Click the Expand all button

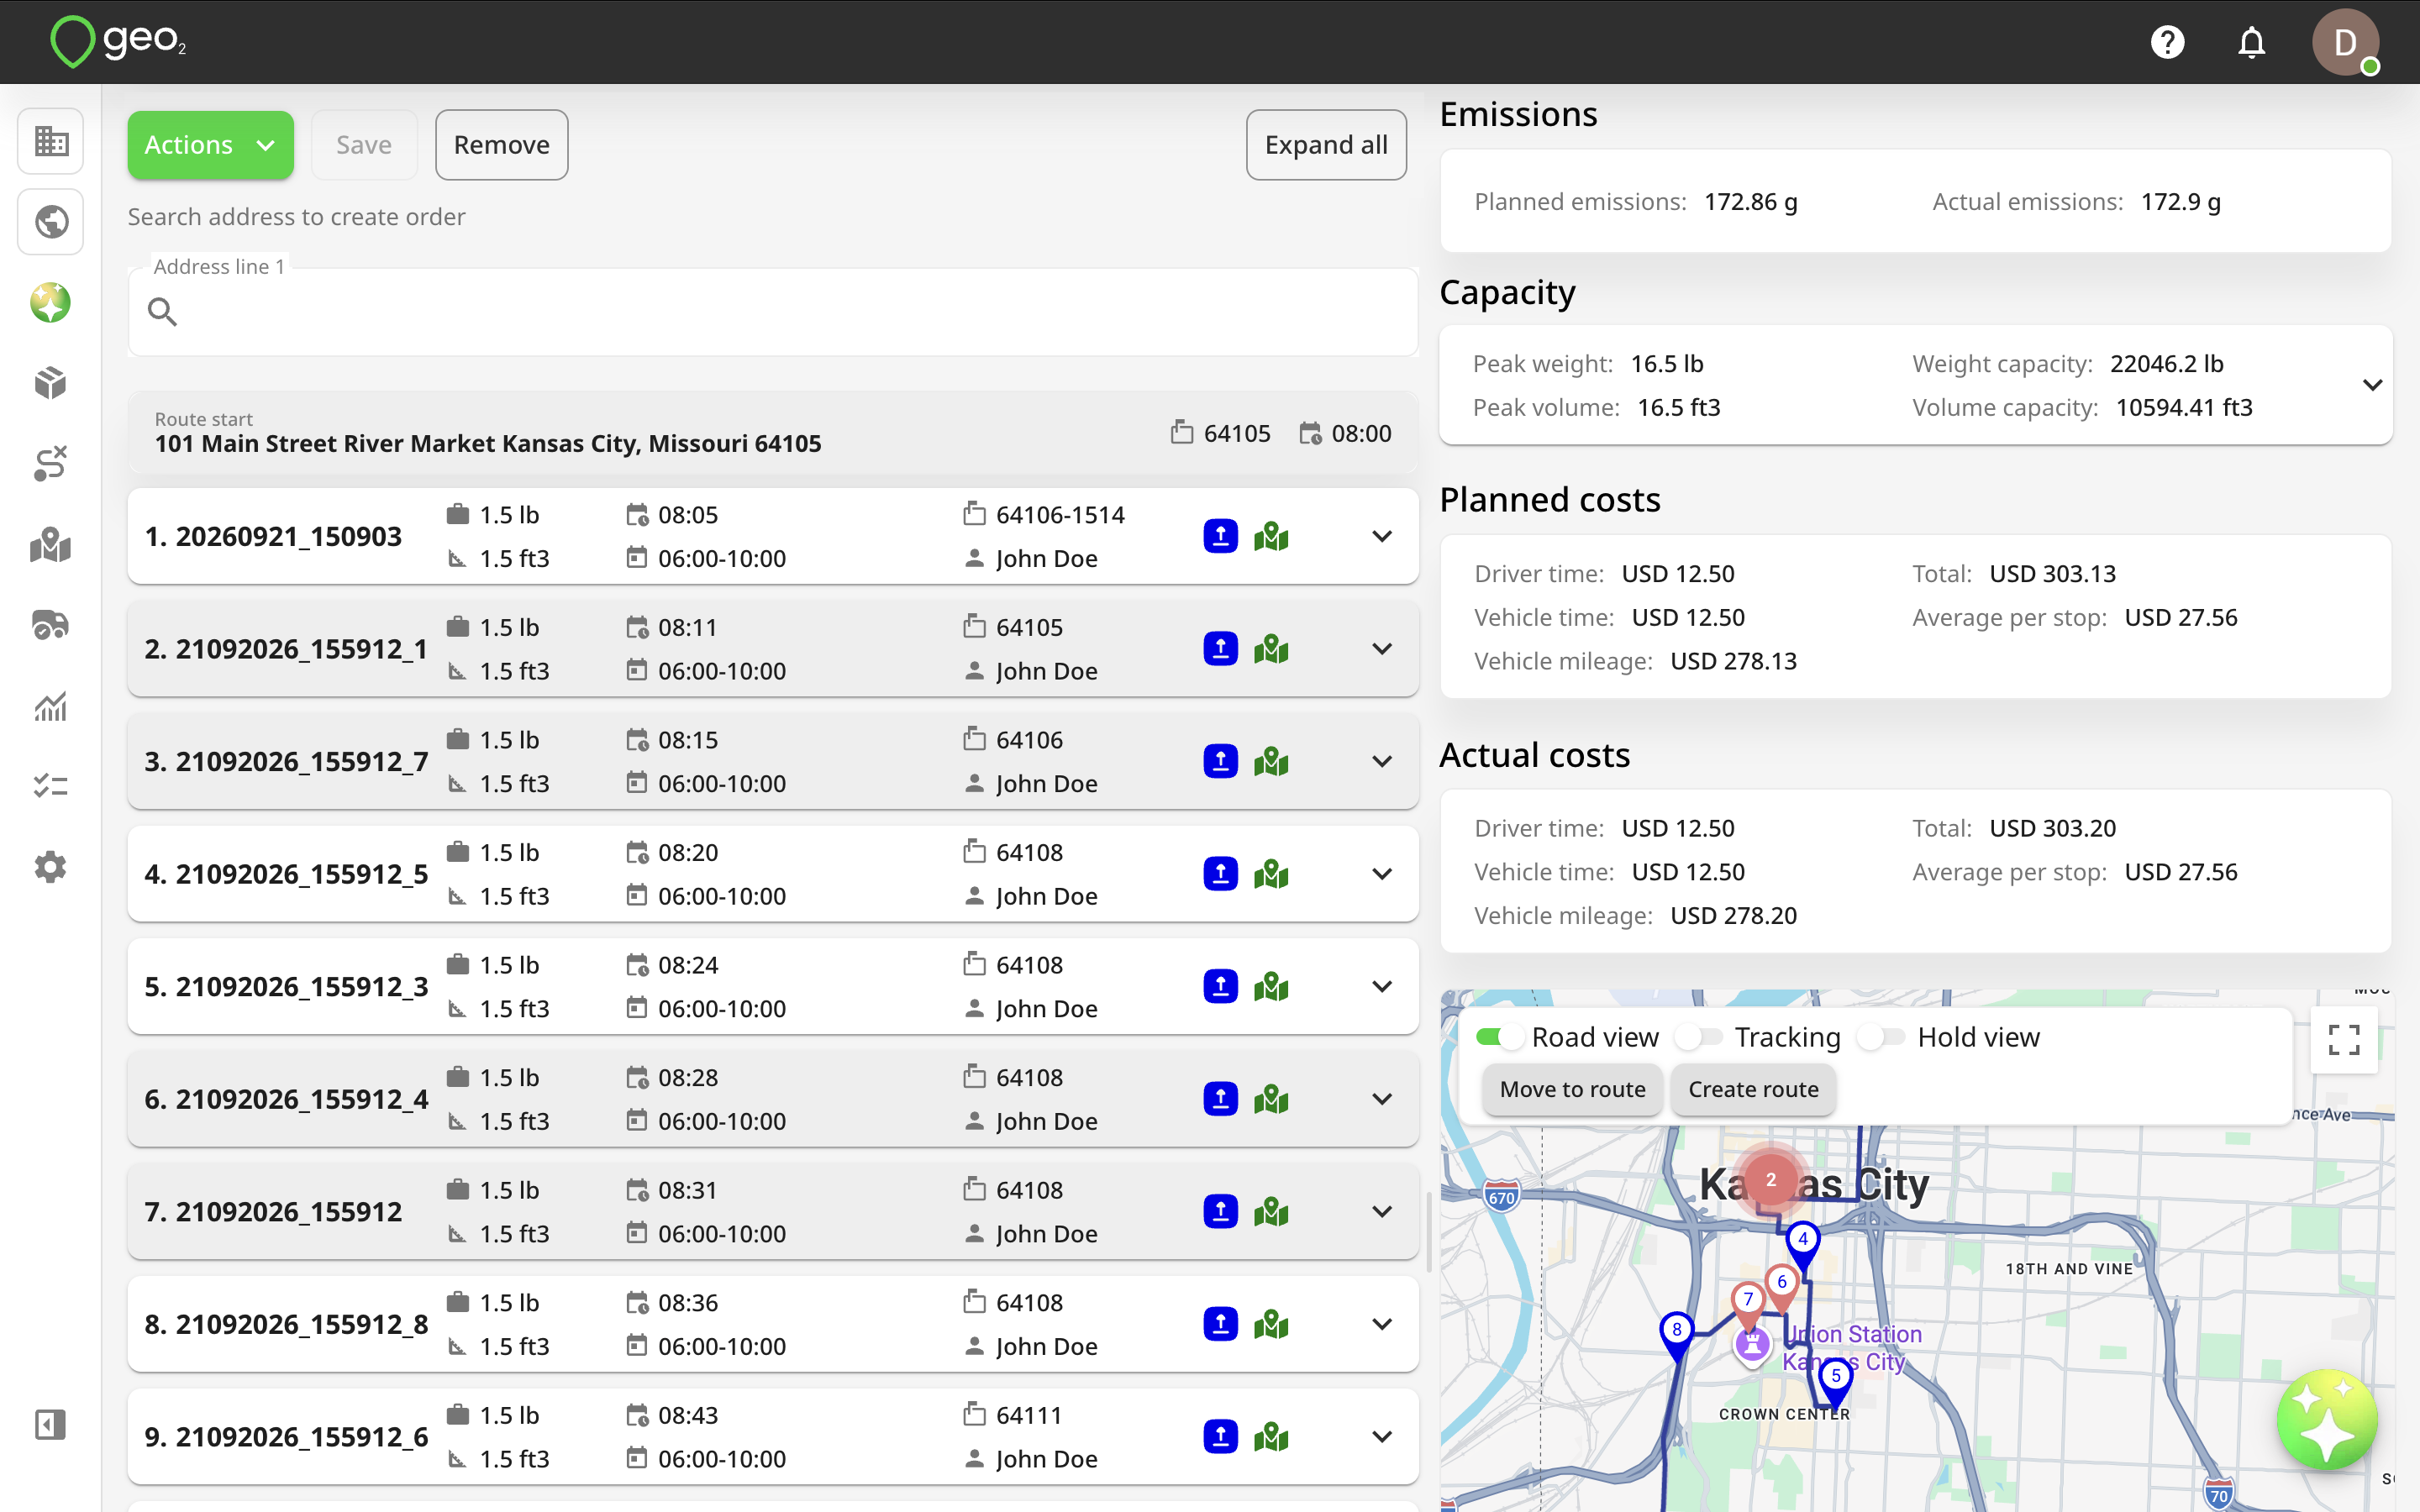1326,145
